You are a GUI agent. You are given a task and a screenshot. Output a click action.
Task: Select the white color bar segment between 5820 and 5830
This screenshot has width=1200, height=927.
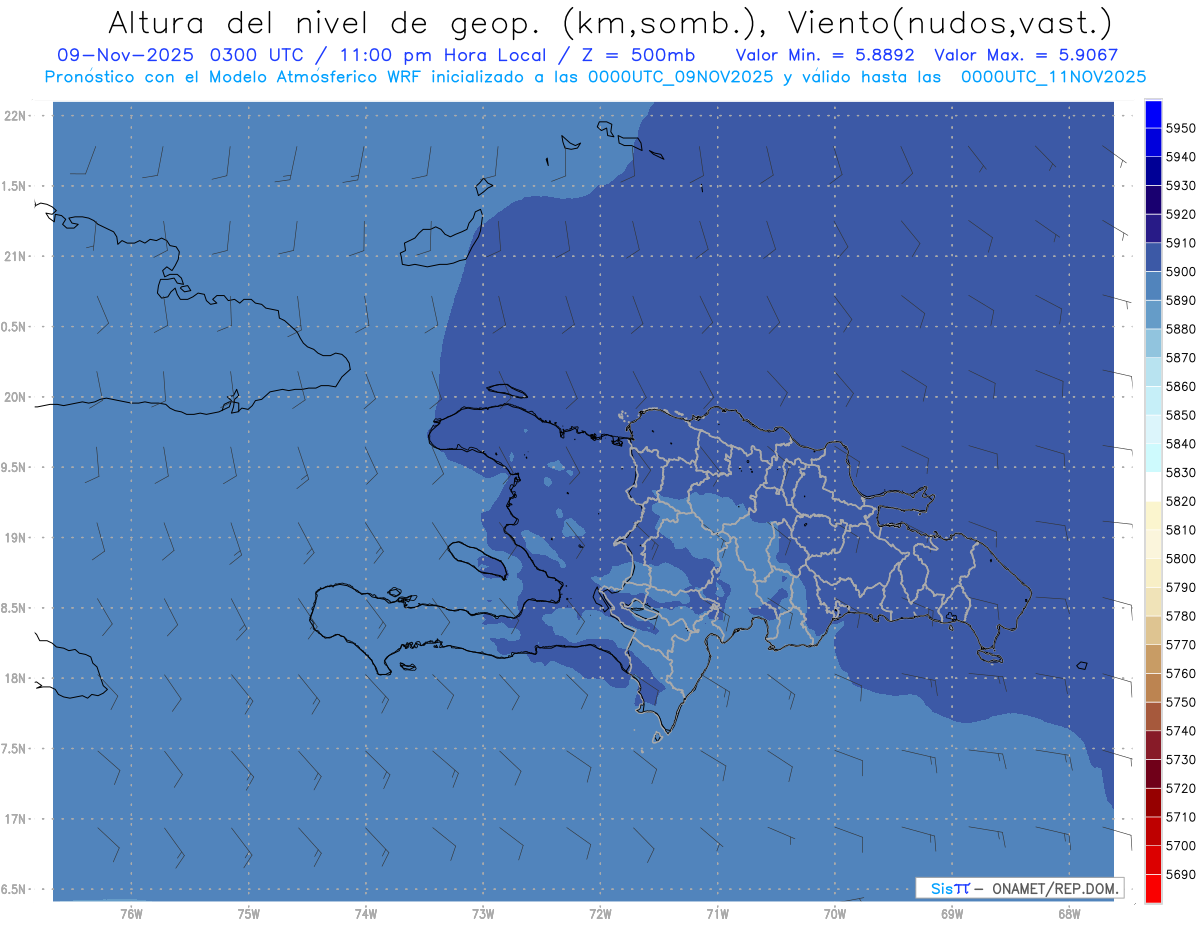tap(1153, 487)
